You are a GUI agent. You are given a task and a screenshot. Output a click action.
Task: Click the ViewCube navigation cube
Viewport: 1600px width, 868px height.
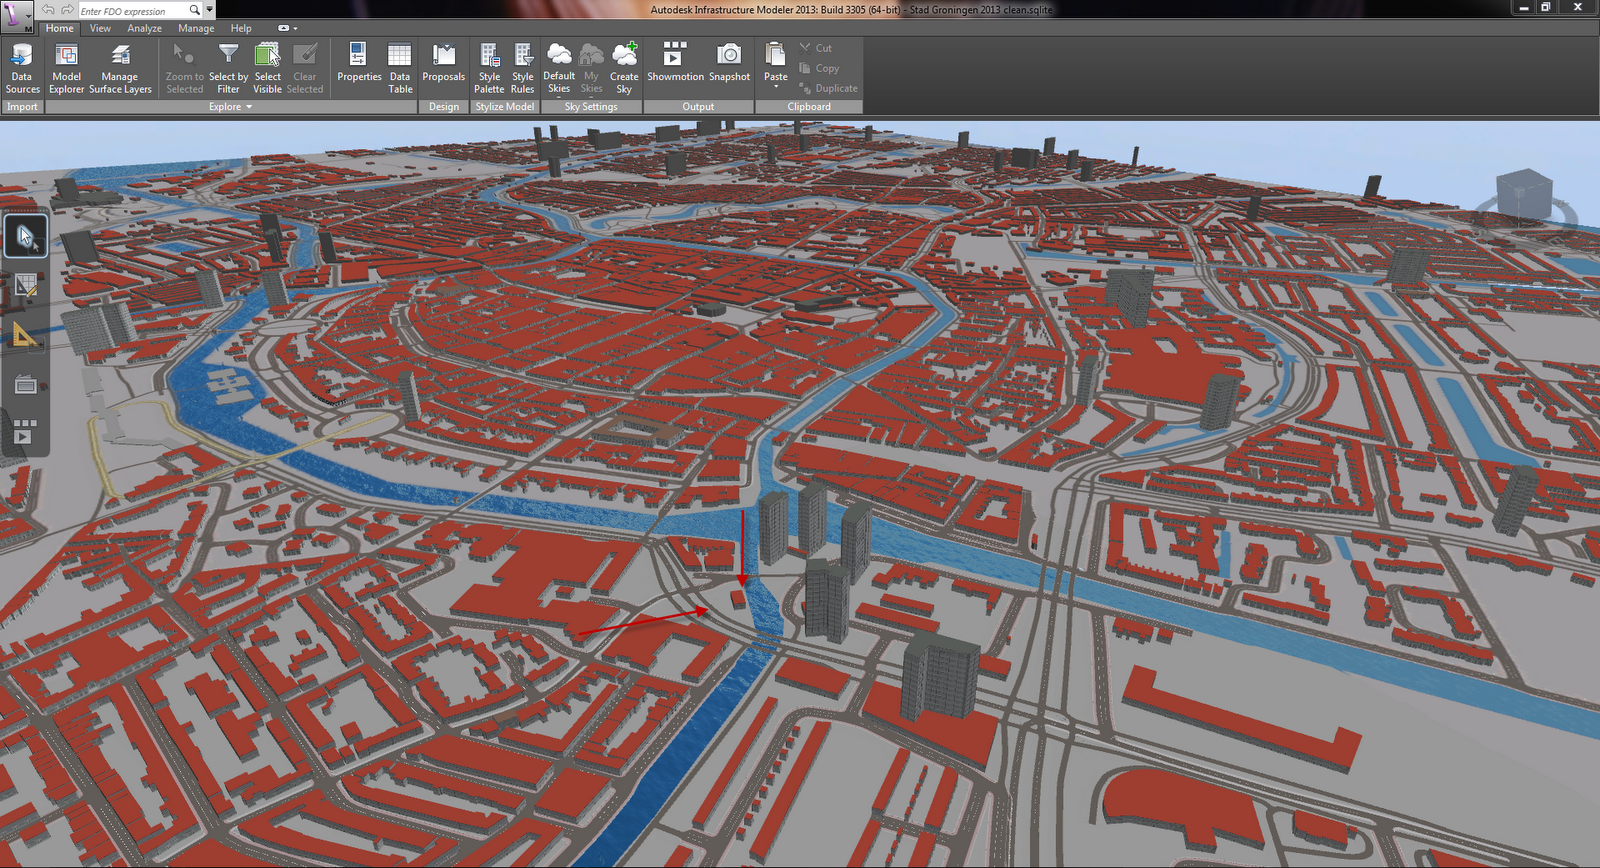coord(1524,194)
